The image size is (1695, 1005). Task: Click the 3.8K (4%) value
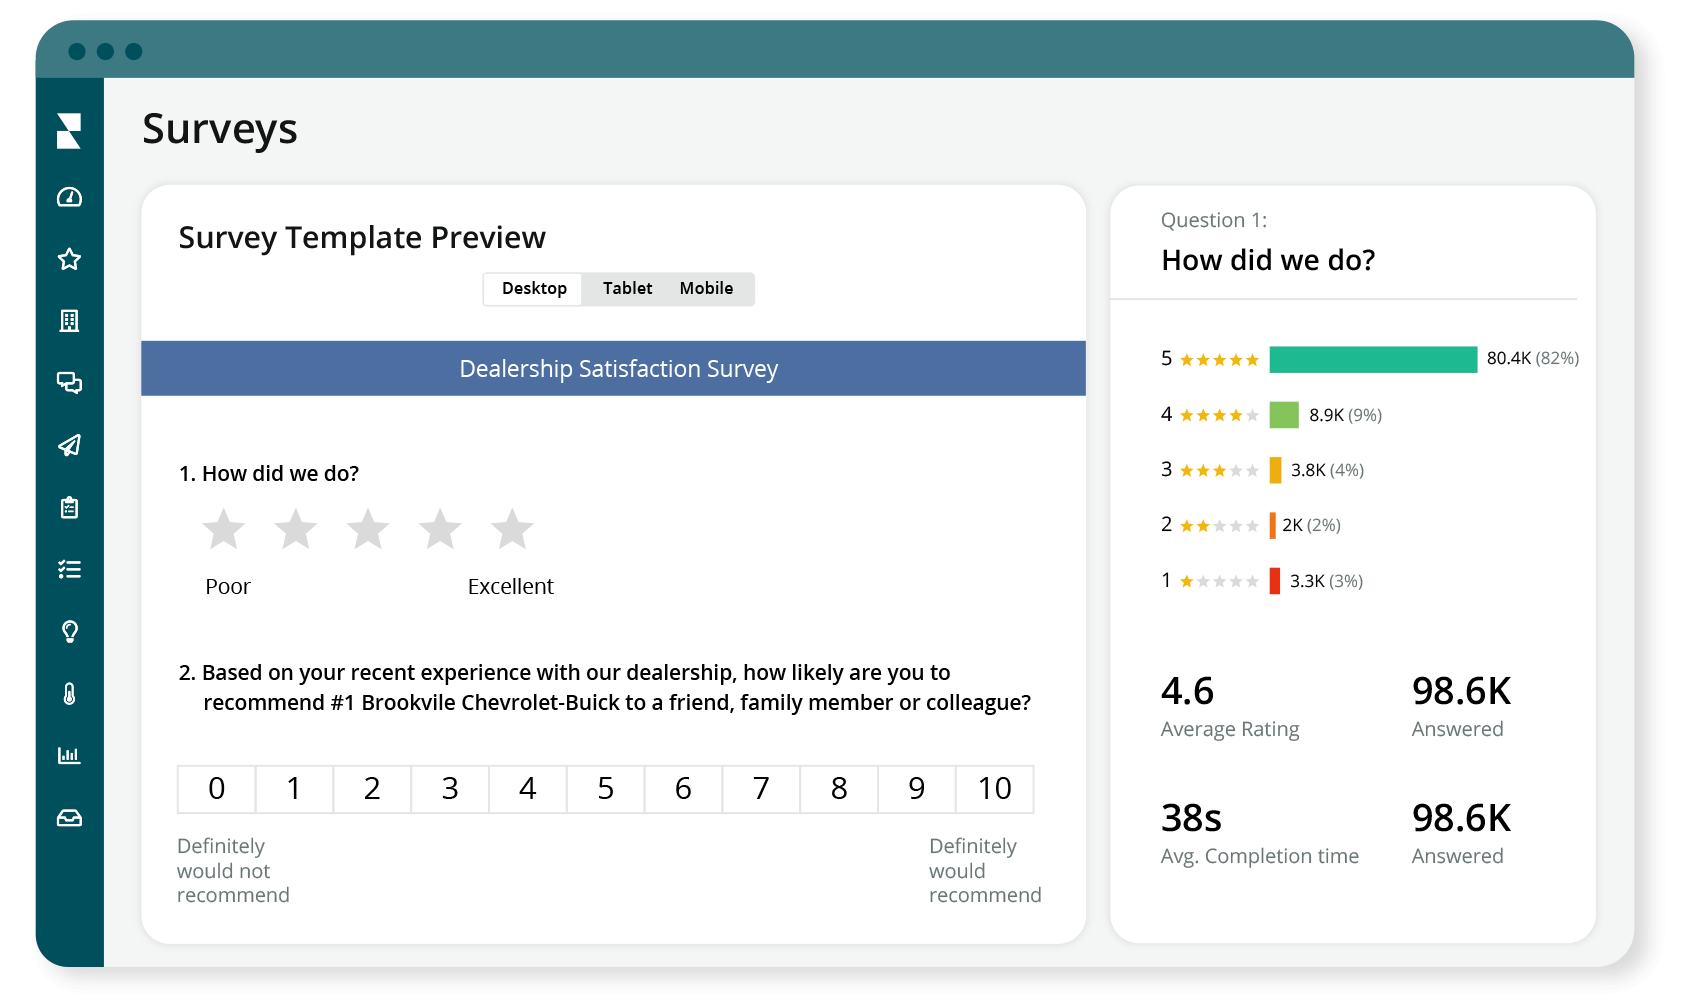[x=1327, y=470]
